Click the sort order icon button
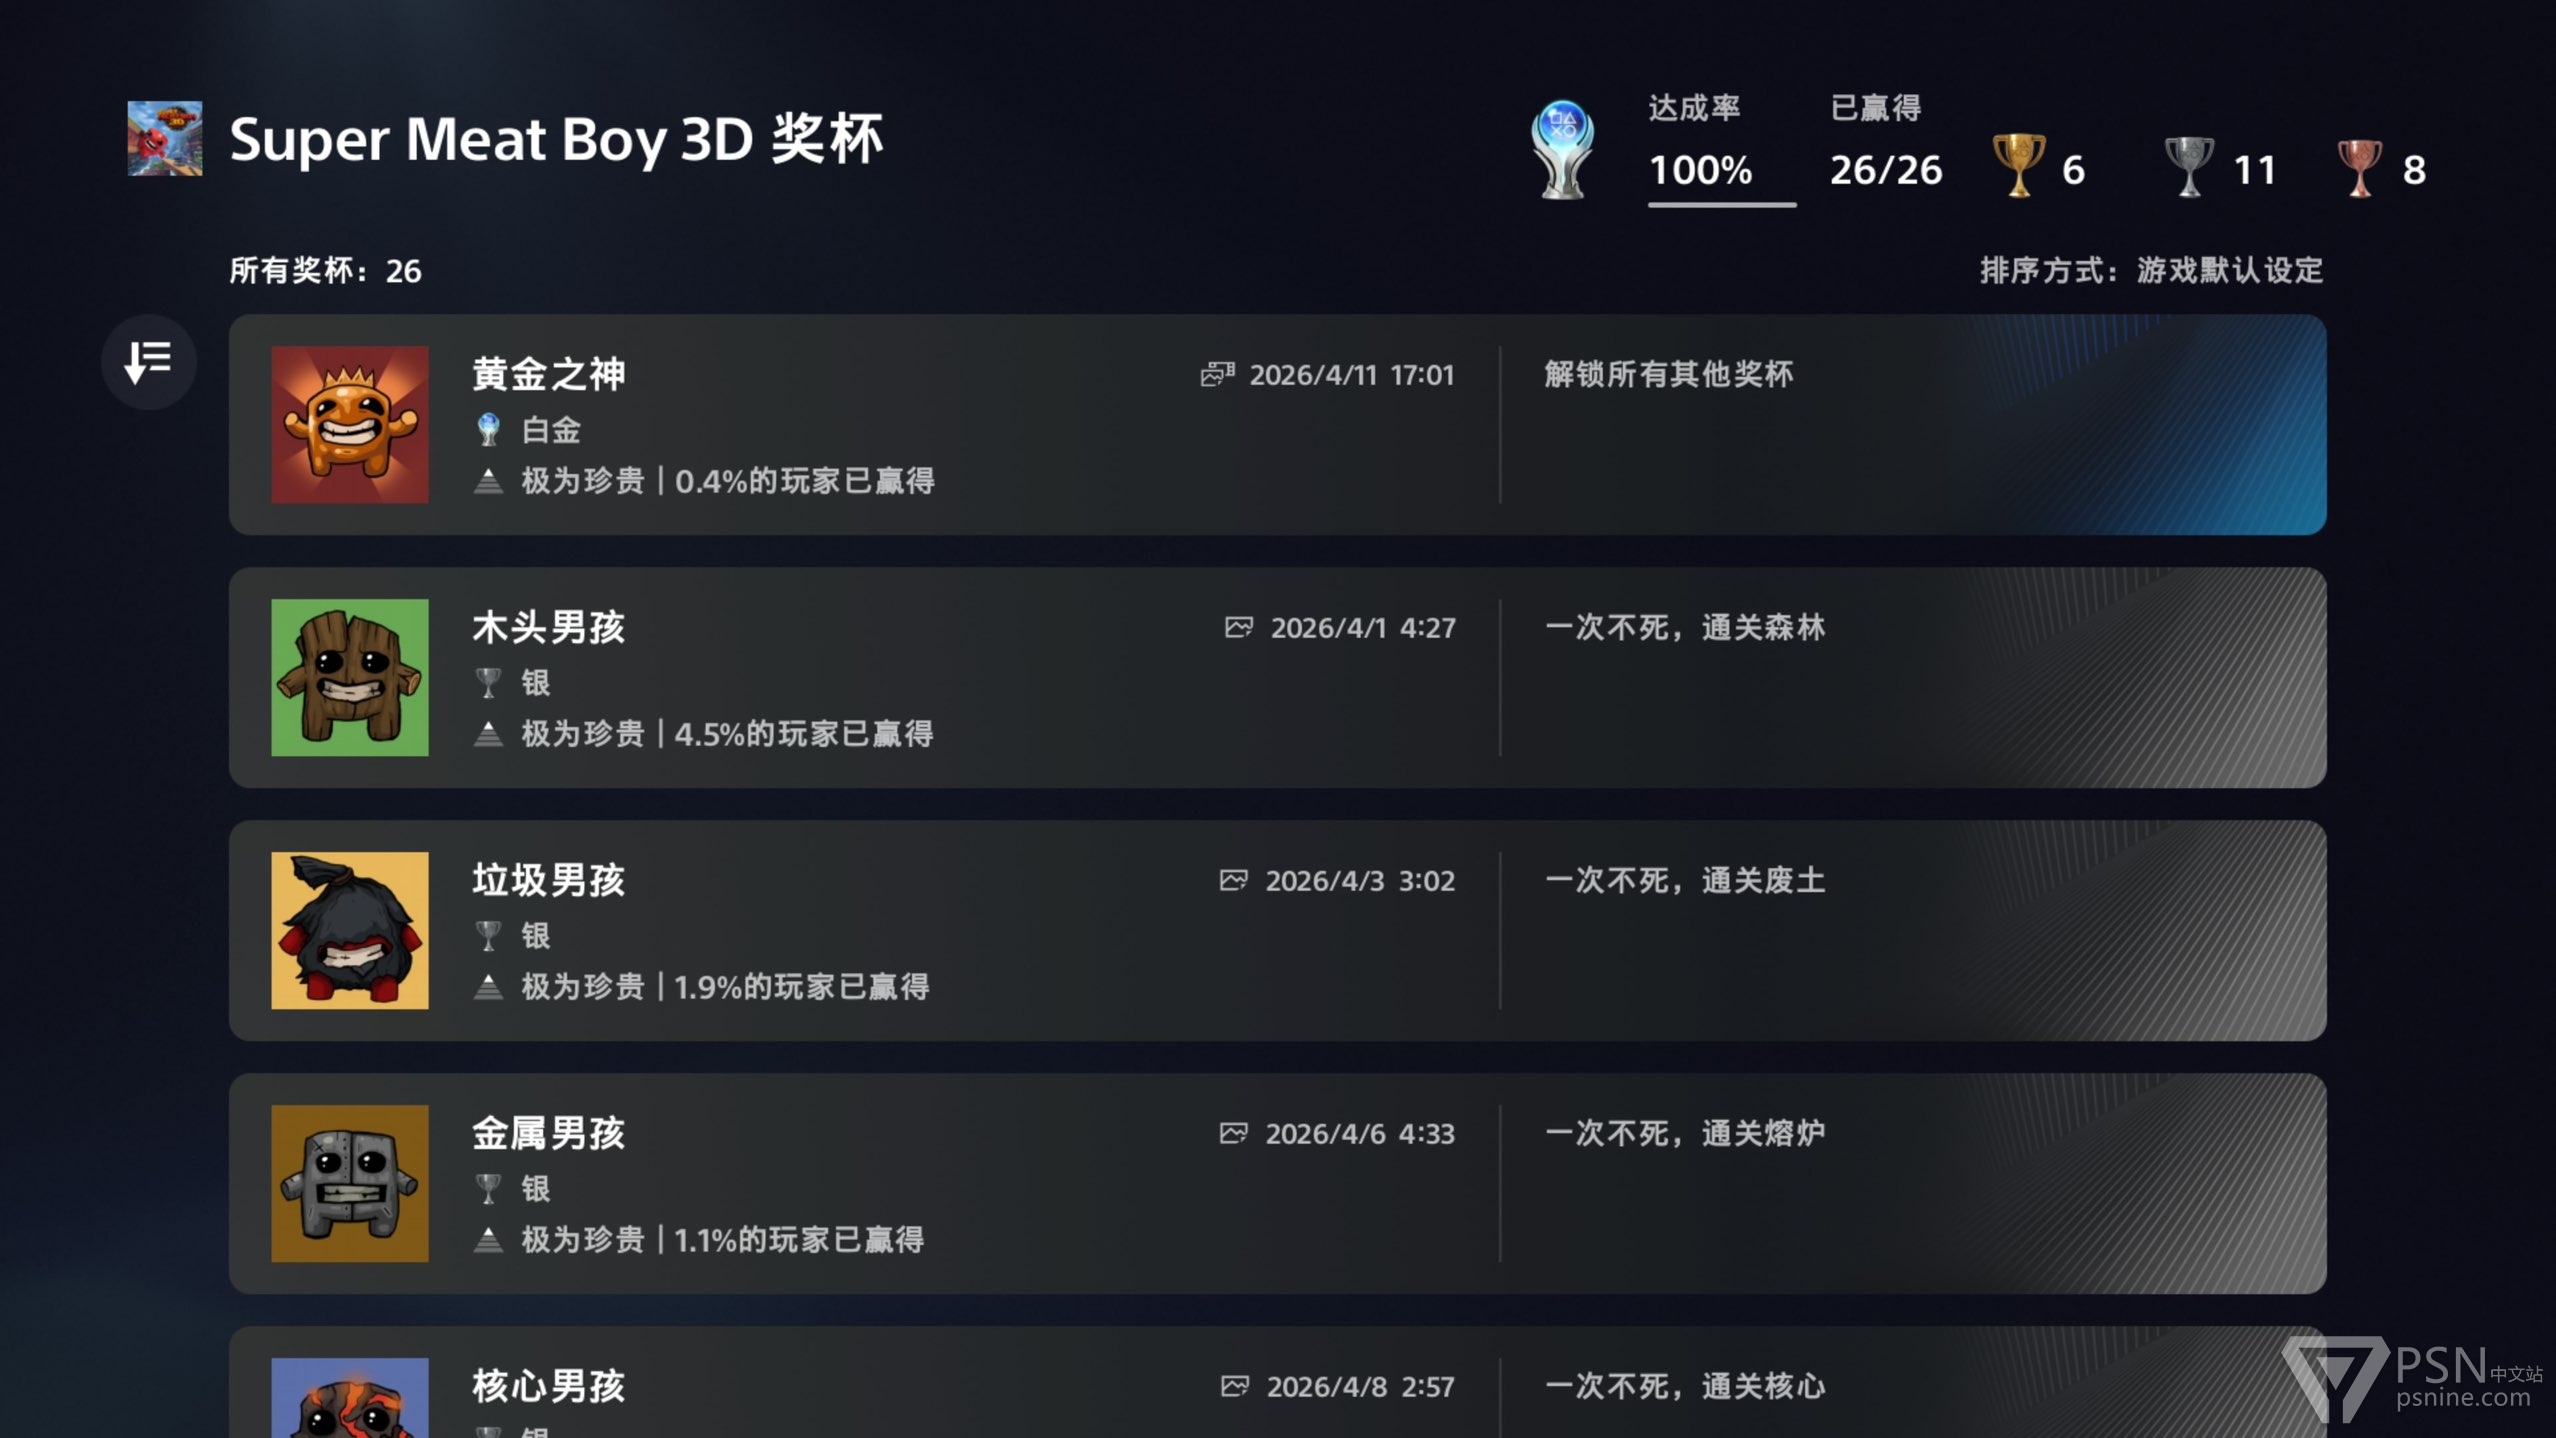This screenshot has height=1438, width=2556. (148, 362)
